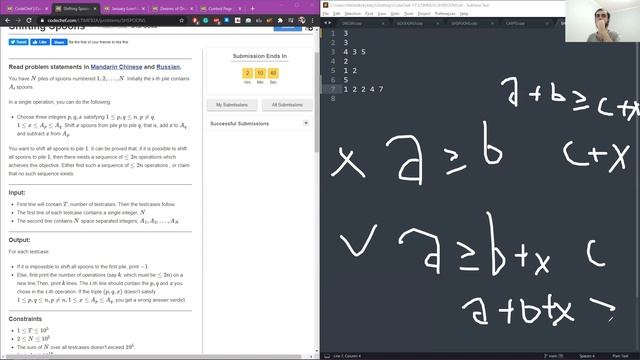This screenshot has width=640, height=360.
Task: Click the Plain Text syntax selector
Action: coord(620,356)
